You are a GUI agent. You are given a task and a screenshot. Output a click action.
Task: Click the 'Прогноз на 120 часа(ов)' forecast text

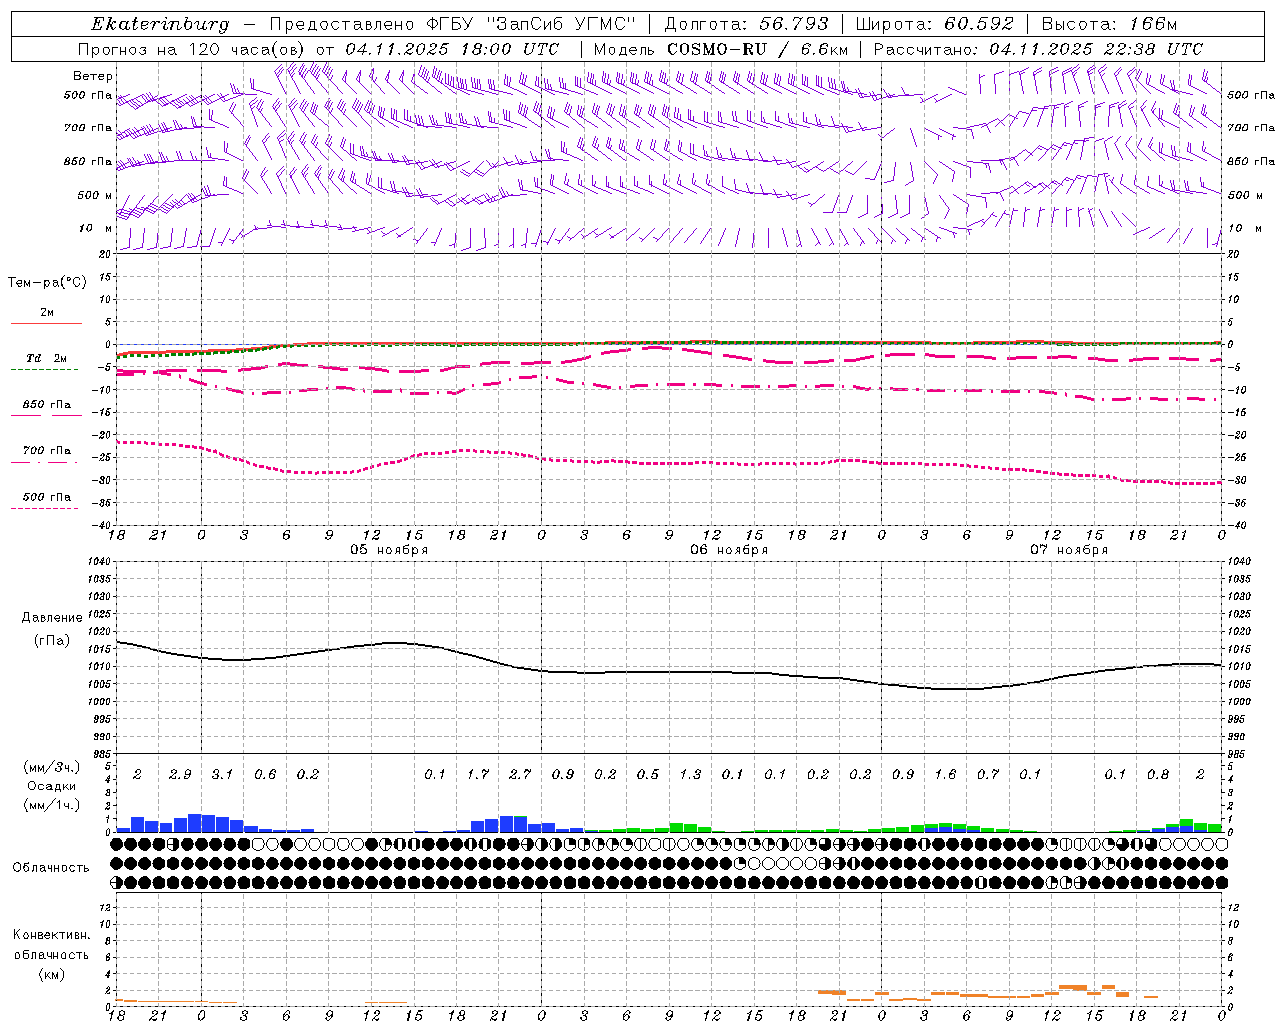[191, 49]
